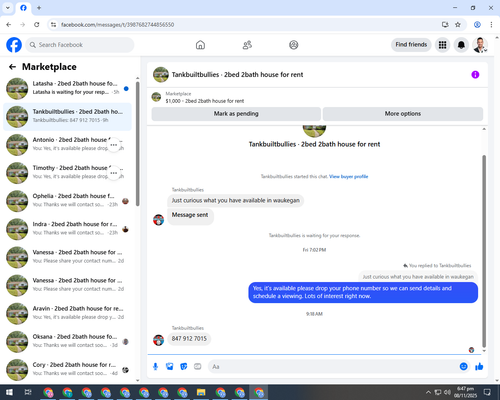Open options menu for Timothy conversation
This screenshot has height=400, width=500.
[x=114, y=173]
